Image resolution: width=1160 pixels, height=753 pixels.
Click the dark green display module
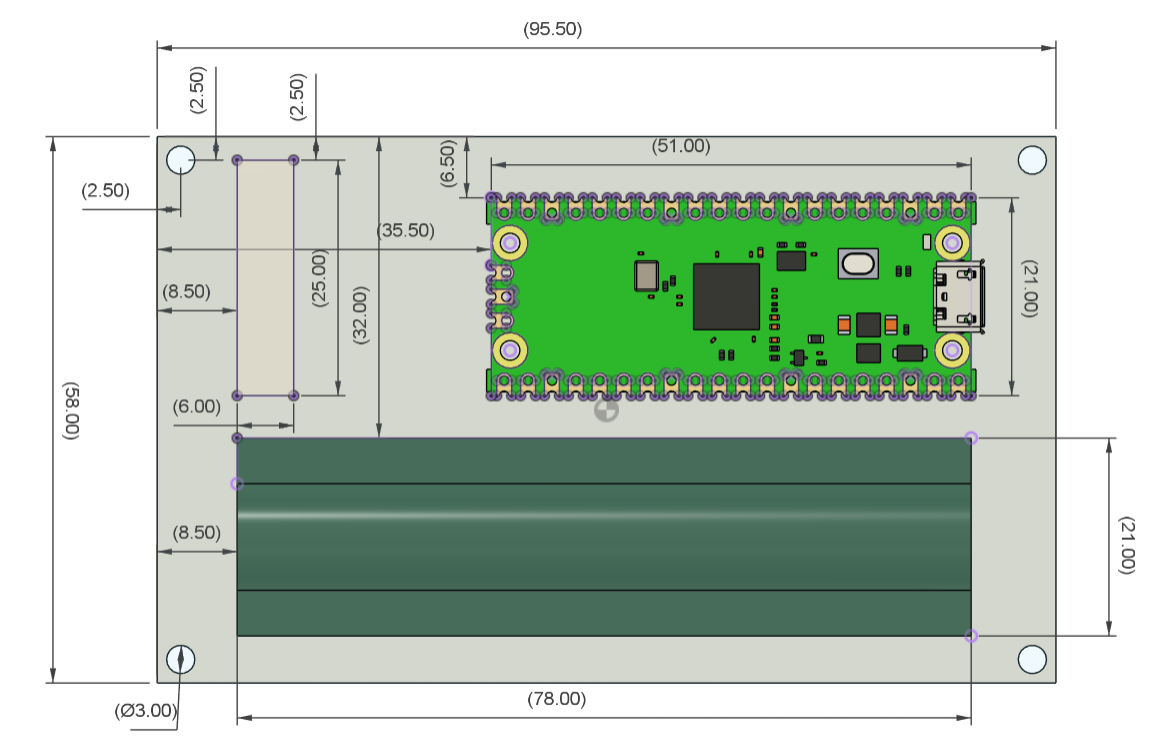tap(604, 536)
